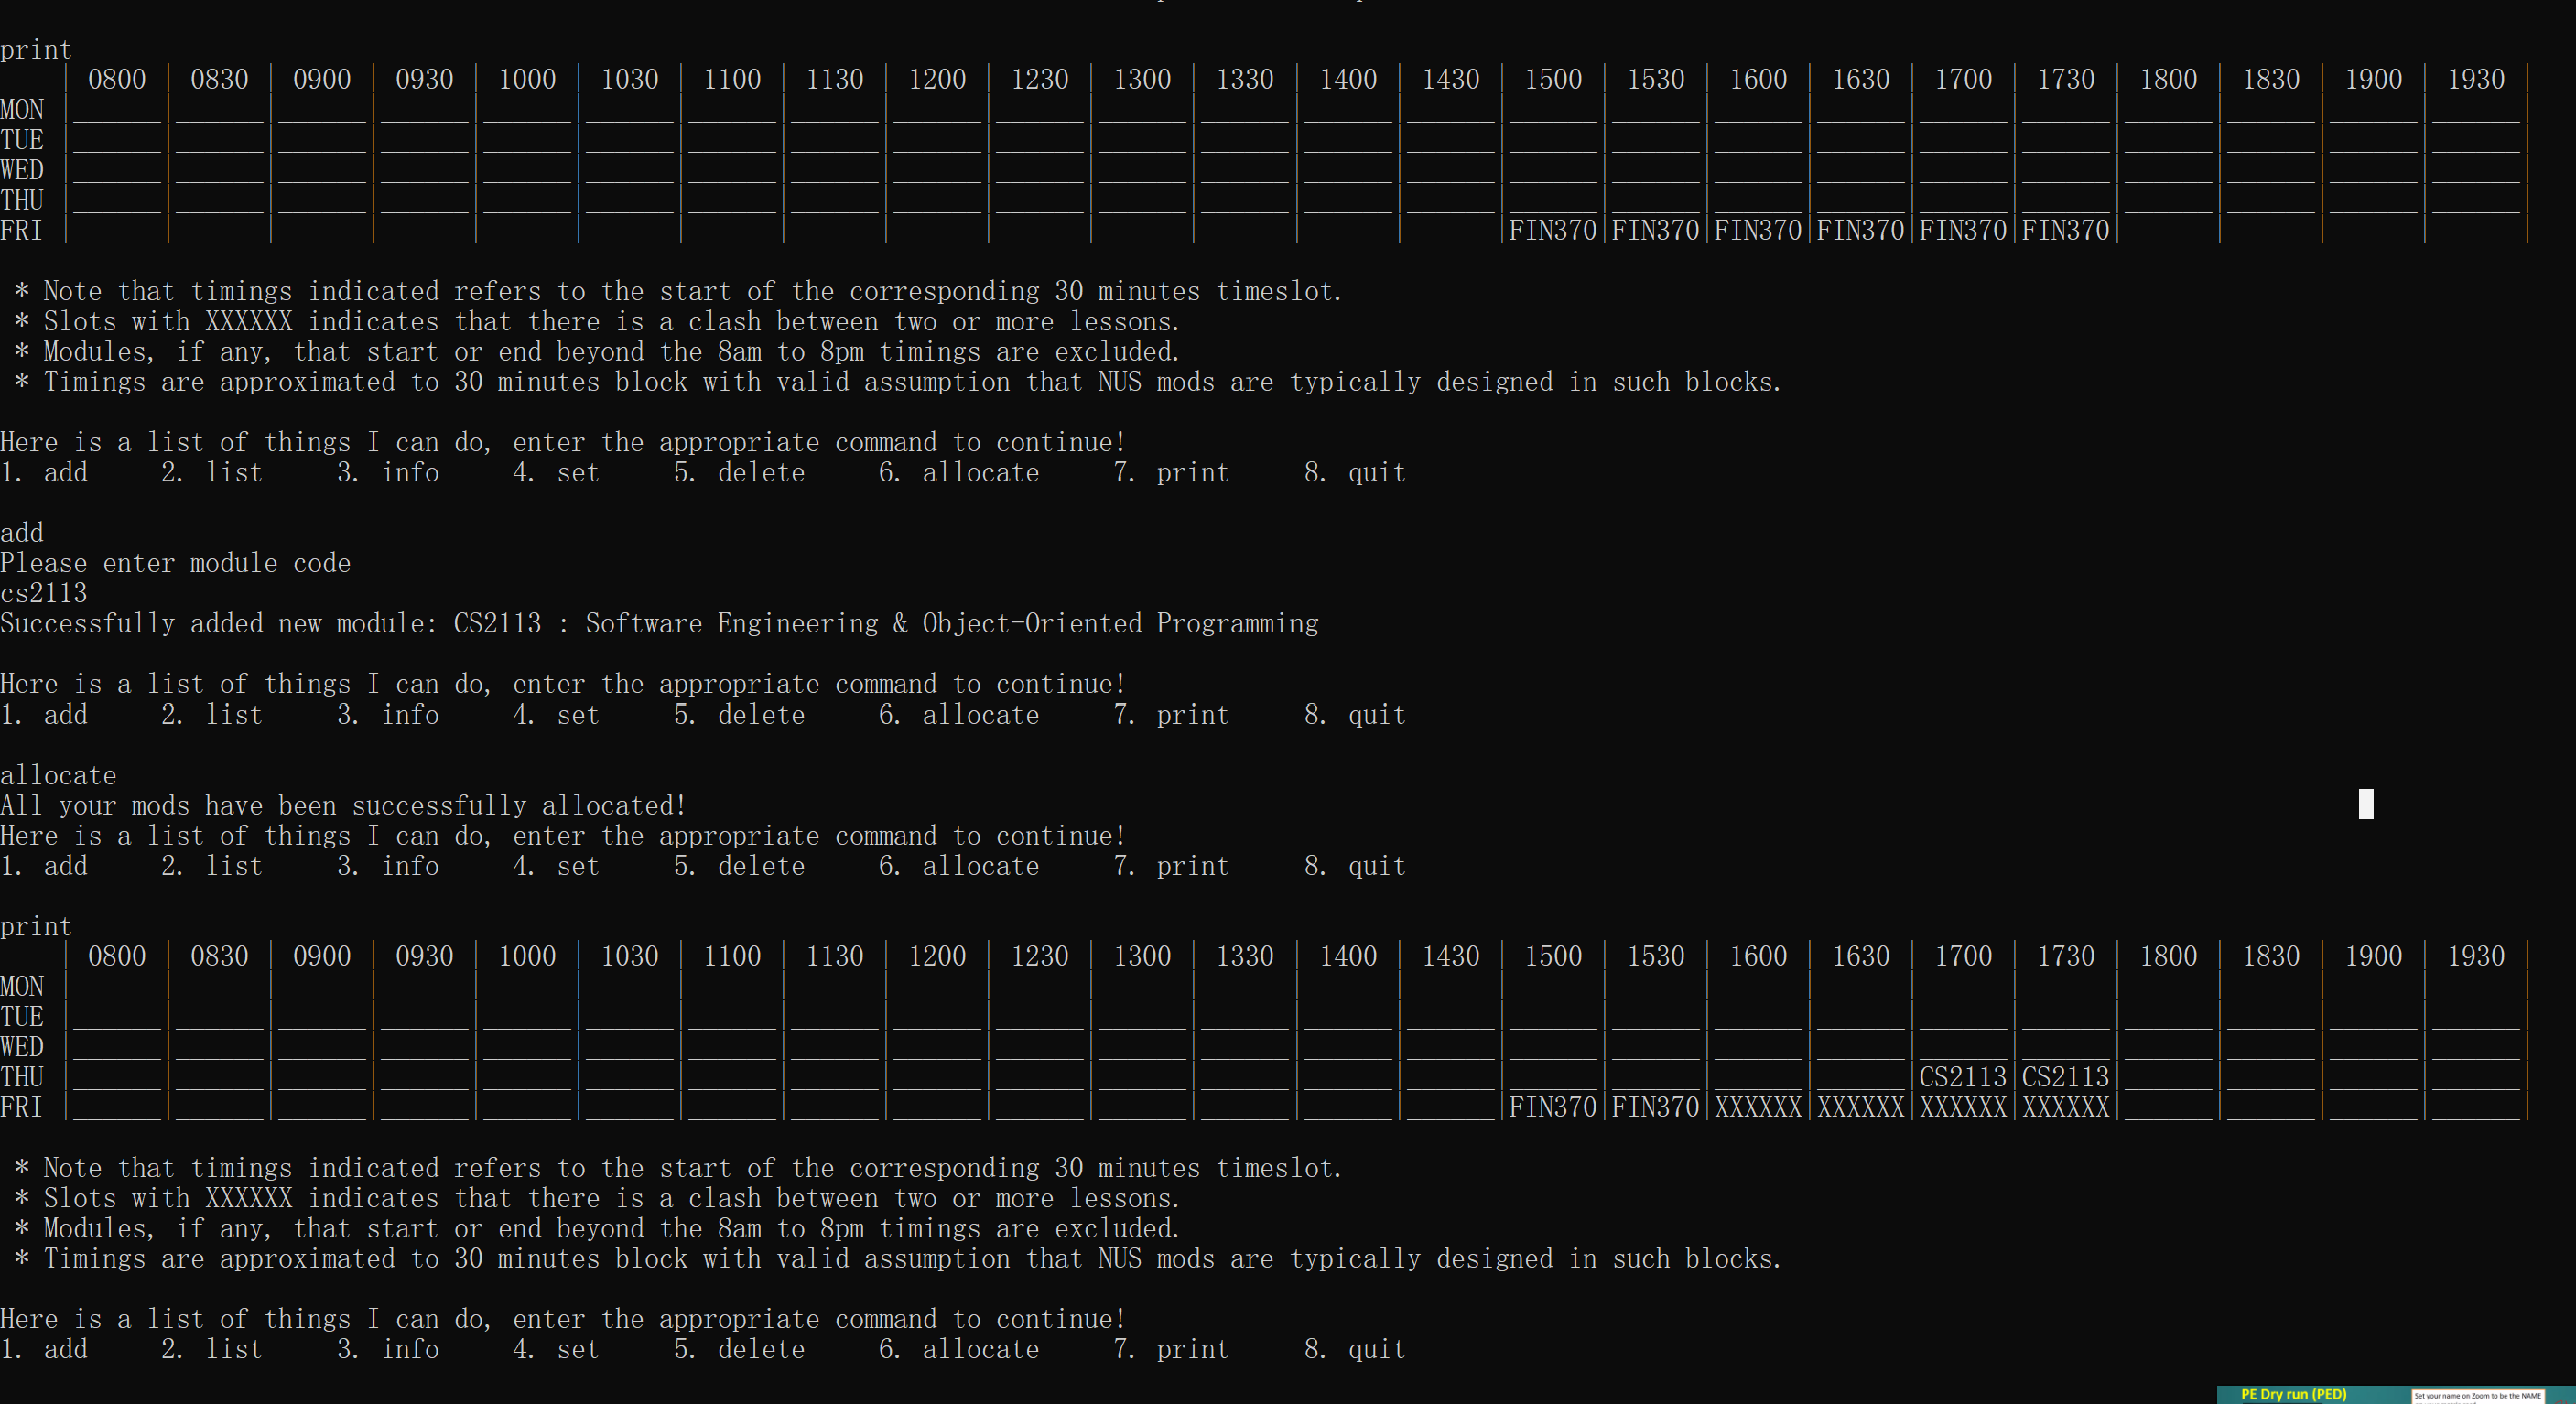This screenshot has width=2576, height=1404.
Task: Click the WED row label in second timetable
Action: [22, 1047]
